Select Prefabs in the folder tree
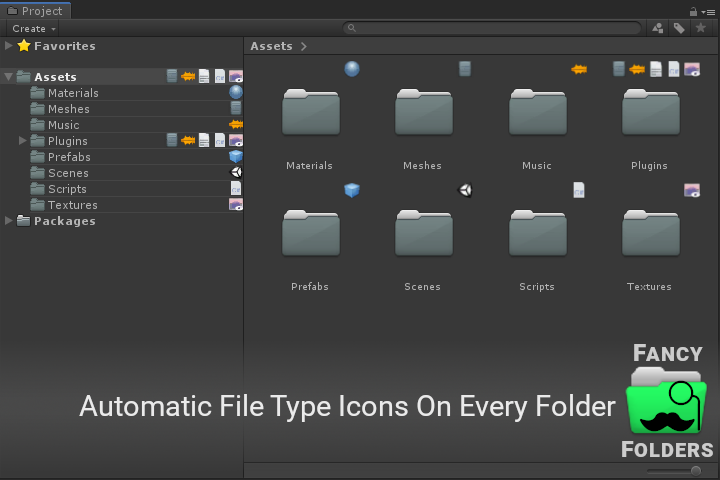Viewport: 720px width, 480px height. click(69, 157)
